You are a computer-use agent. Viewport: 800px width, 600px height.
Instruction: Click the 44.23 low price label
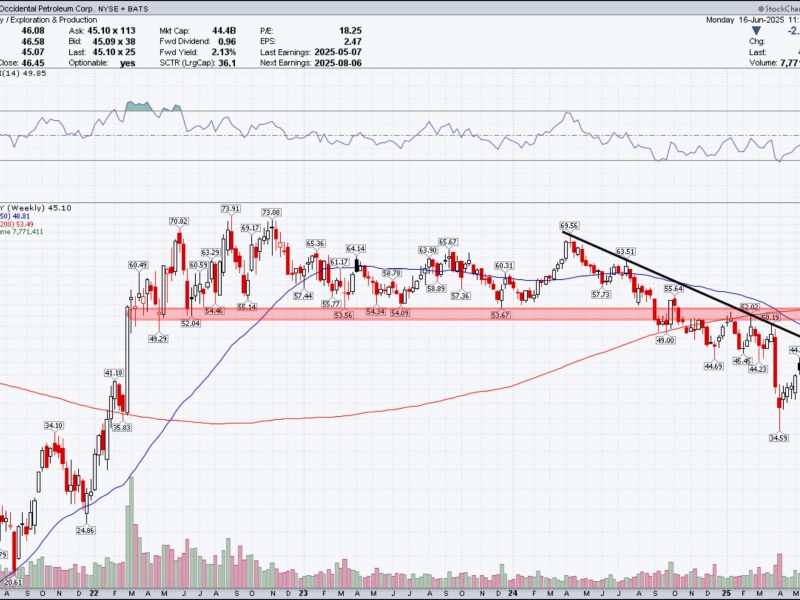[758, 369]
